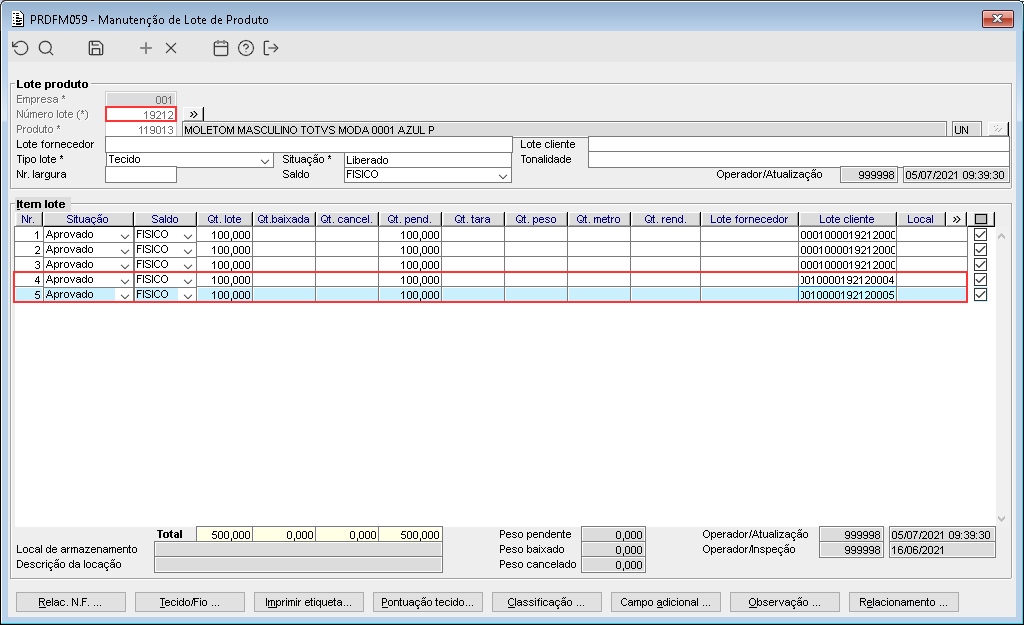This screenshot has height=625, width=1024.
Task: Open the Saldo dropdown in Lote produto
Action: coord(503,175)
